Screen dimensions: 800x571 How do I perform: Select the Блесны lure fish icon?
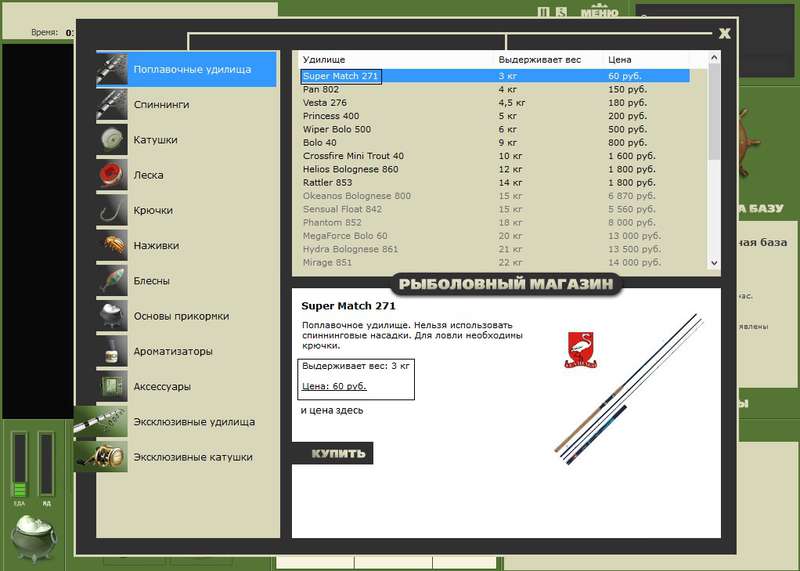click(x=112, y=281)
